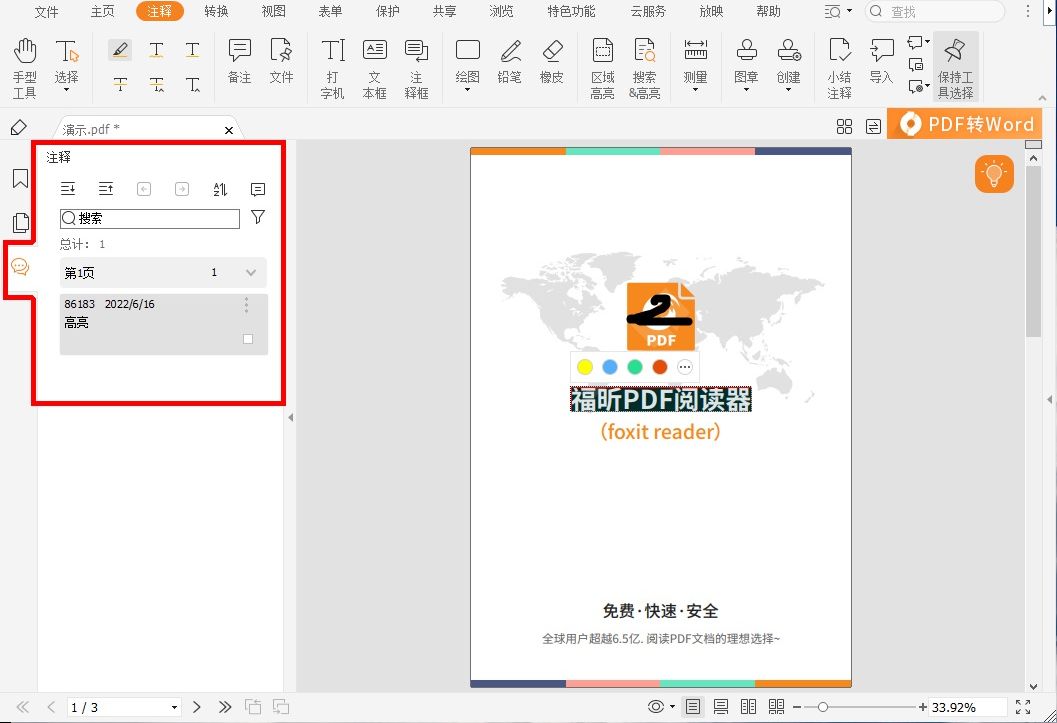Toggle the orange light bulb assistant
Image resolution: width=1057 pixels, height=723 pixels.
993,173
